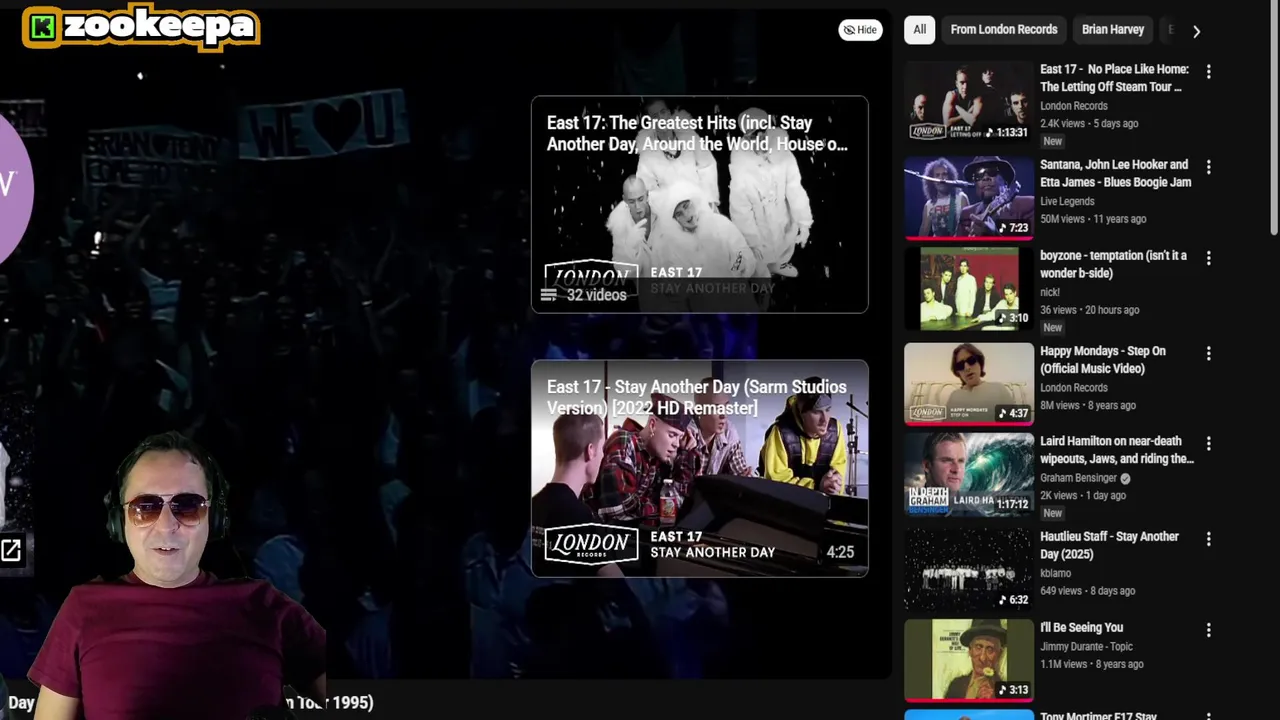
Task: Open title Laird Hamilton on near-death wipeouts
Action: tap(1117, 450)
